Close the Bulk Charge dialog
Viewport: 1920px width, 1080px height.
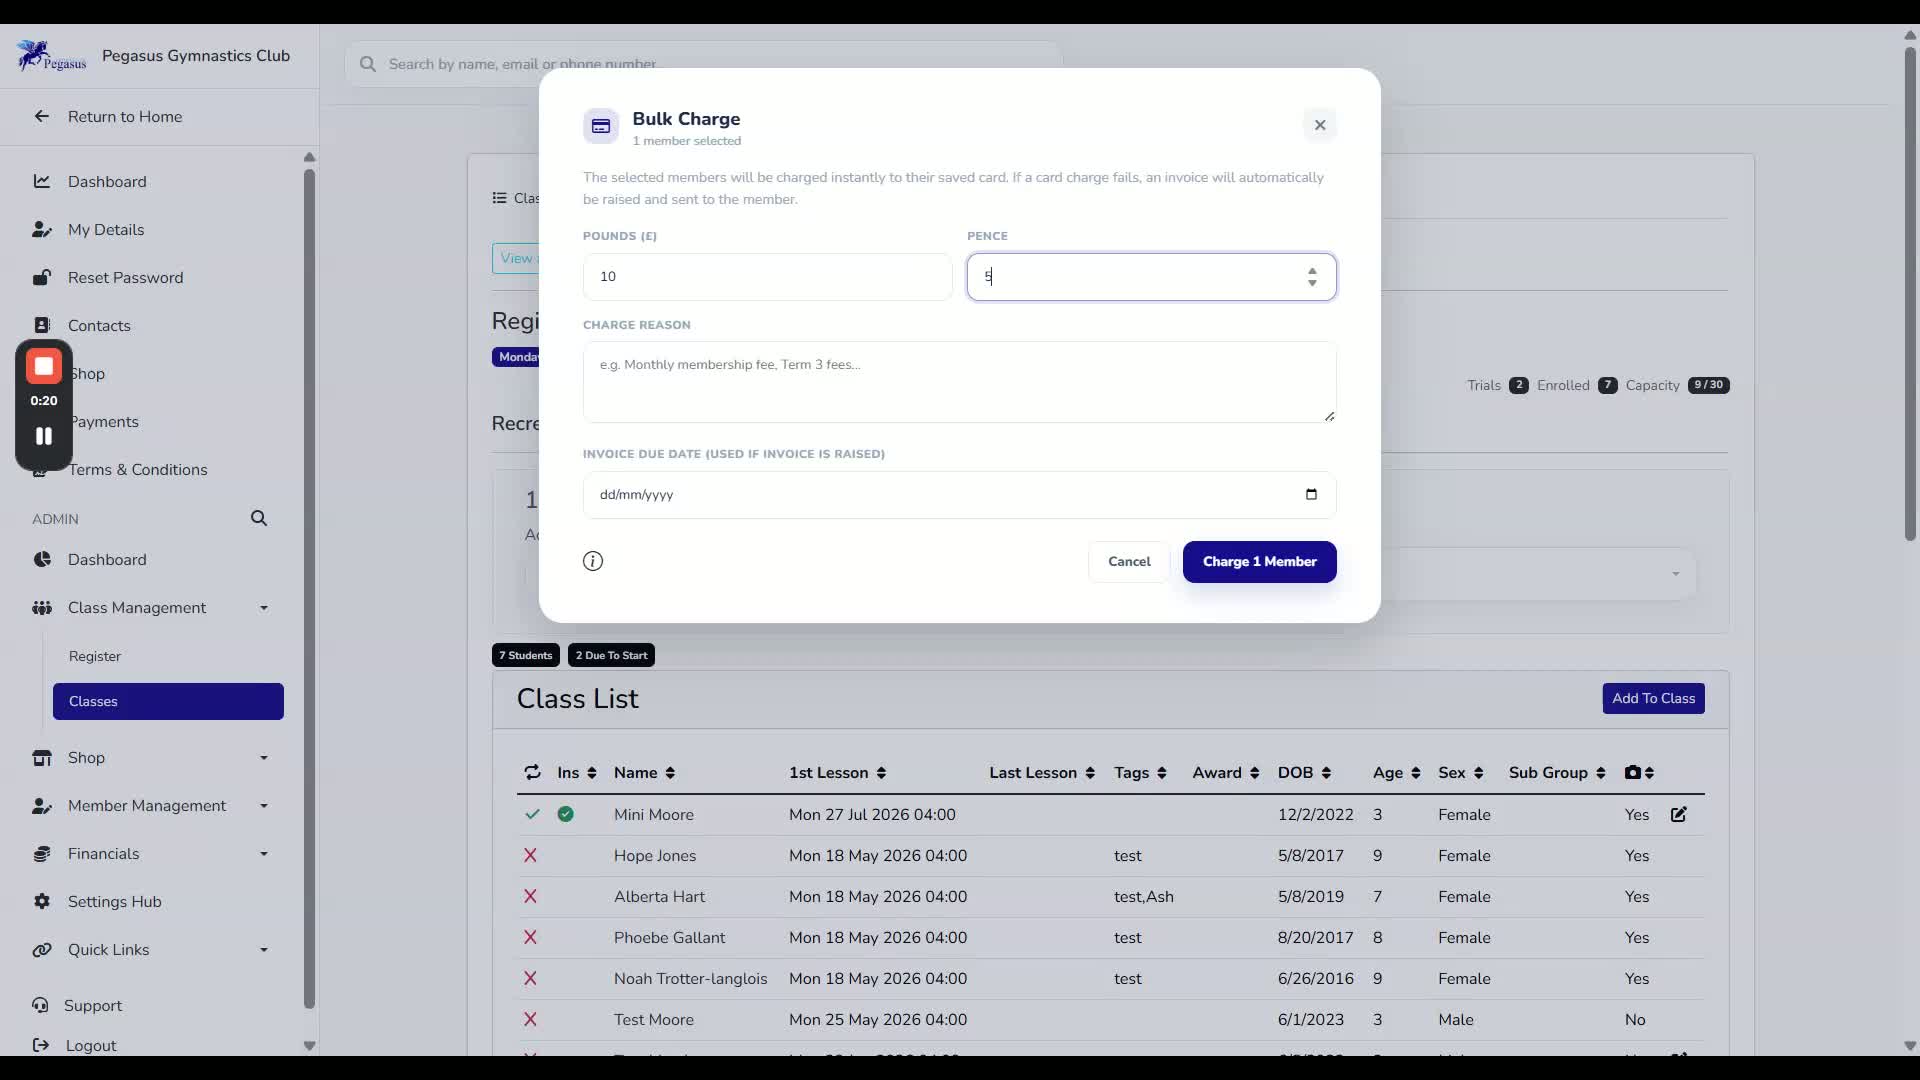coord(1320,125)
